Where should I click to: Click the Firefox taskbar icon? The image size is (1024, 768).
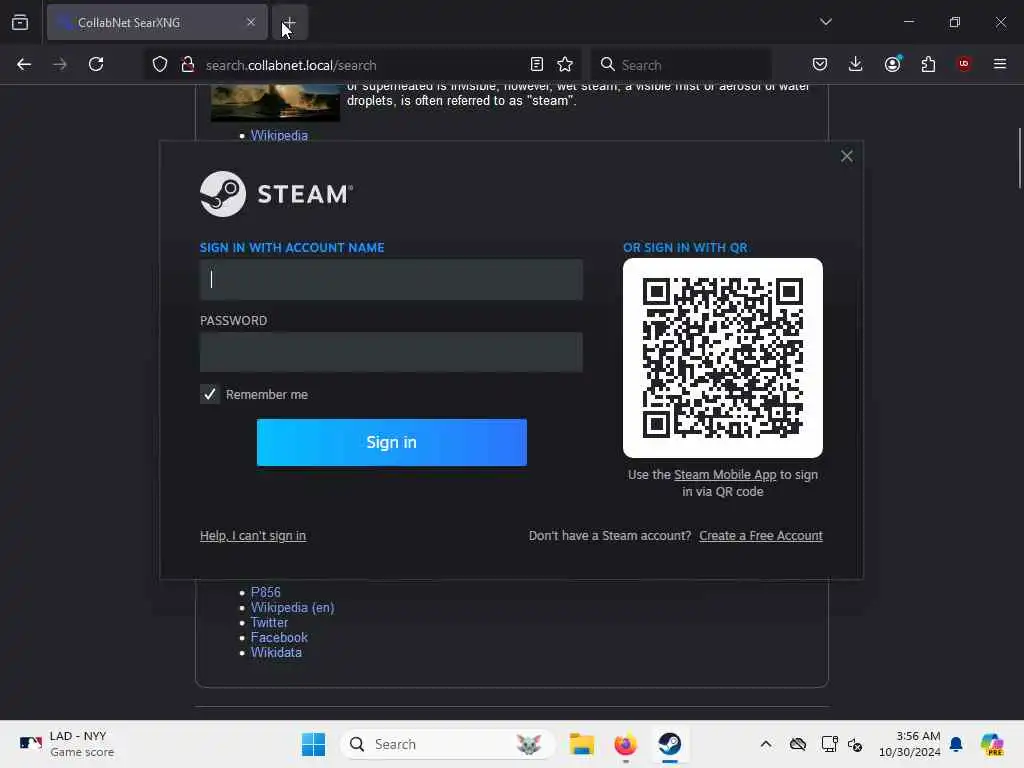(626, 744)
